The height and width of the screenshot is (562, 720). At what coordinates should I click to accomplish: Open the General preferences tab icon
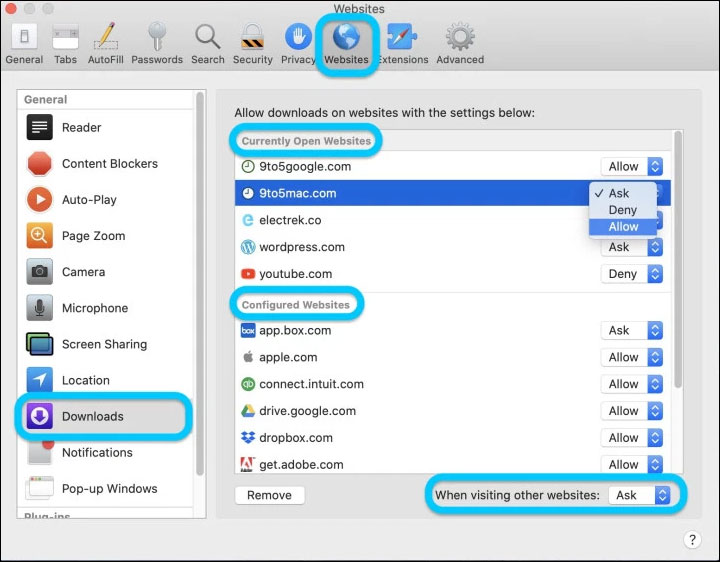point(24,36)
